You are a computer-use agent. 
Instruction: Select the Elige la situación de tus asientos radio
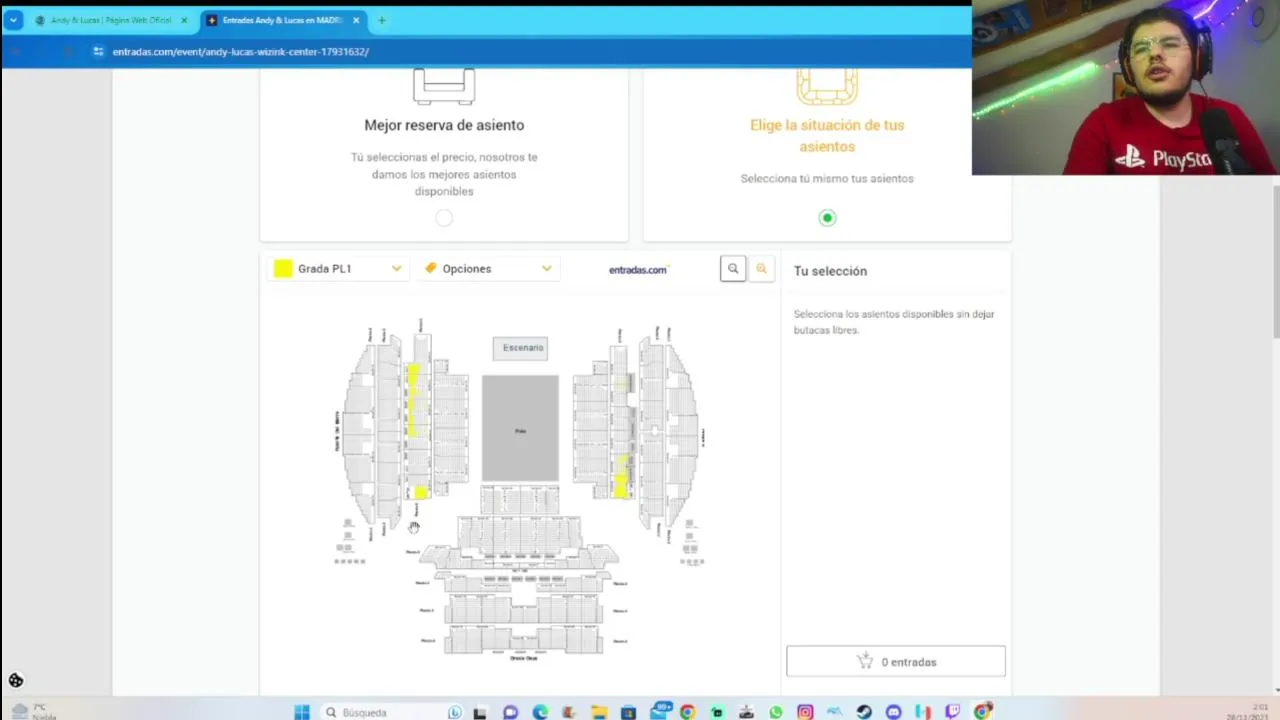point(827,218)
